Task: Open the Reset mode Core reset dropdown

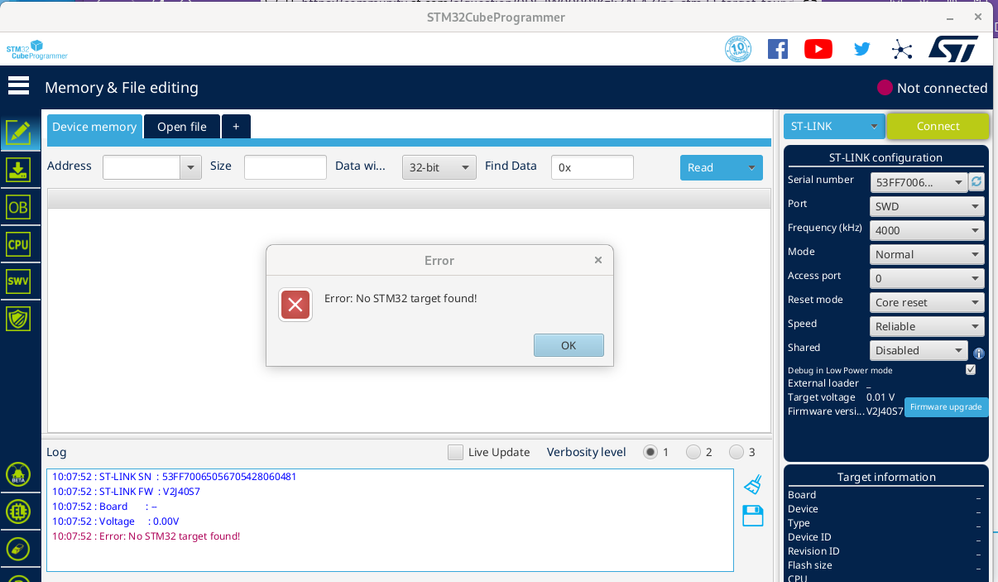Action: pyautogui.click(x=927, y=302)
